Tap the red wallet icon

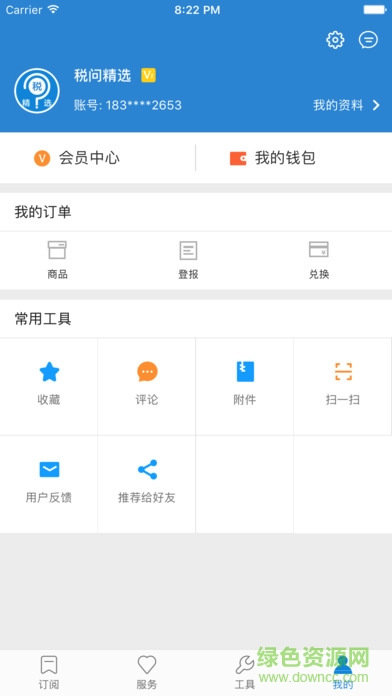tap(238, 158)
